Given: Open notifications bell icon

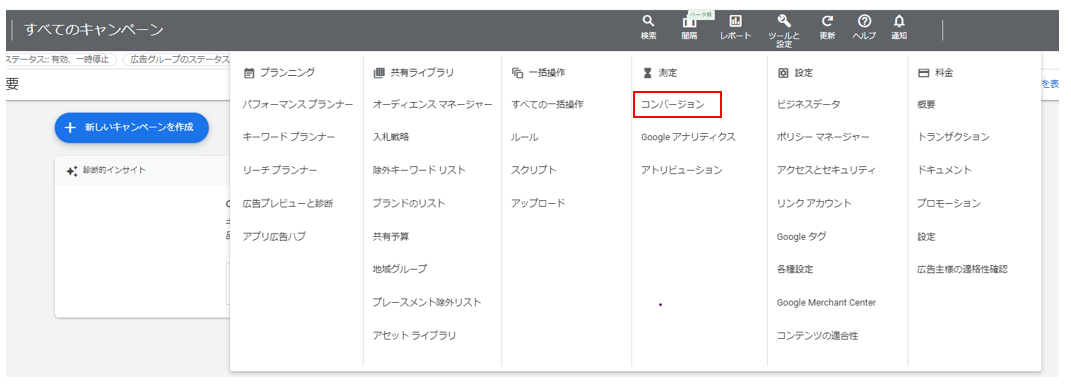Looking at the screenshot, I should (x=899, y=21).
